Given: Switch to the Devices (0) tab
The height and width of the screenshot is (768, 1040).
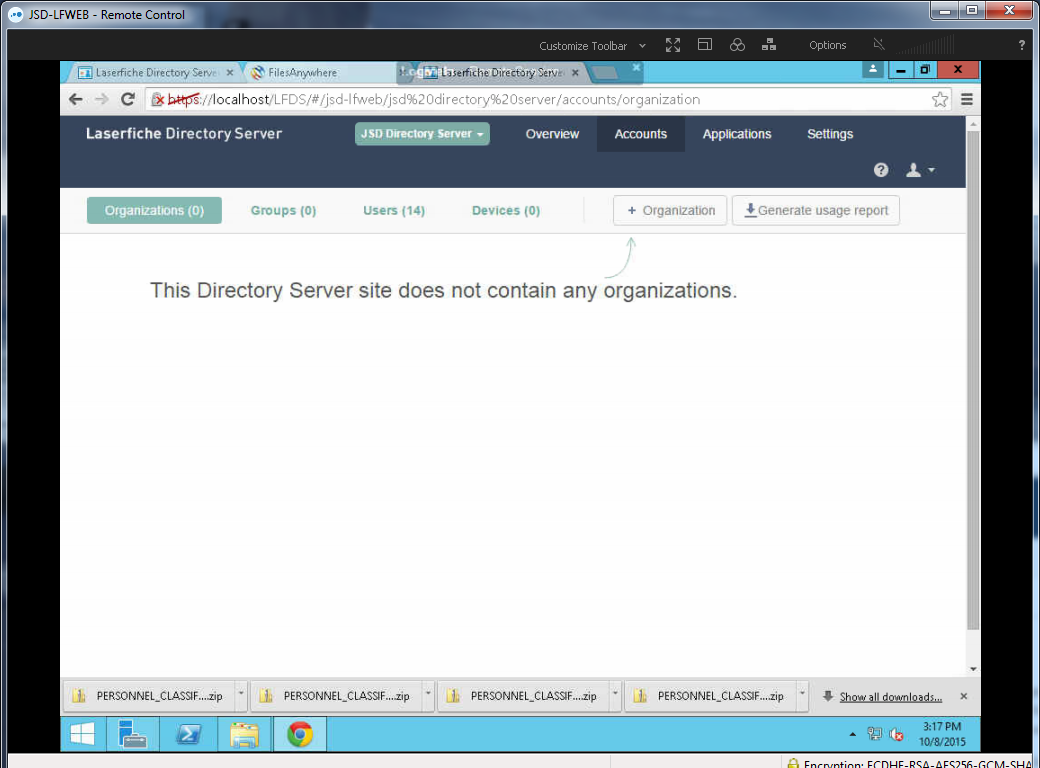Looking at the screenshot, I should [506, 210].
